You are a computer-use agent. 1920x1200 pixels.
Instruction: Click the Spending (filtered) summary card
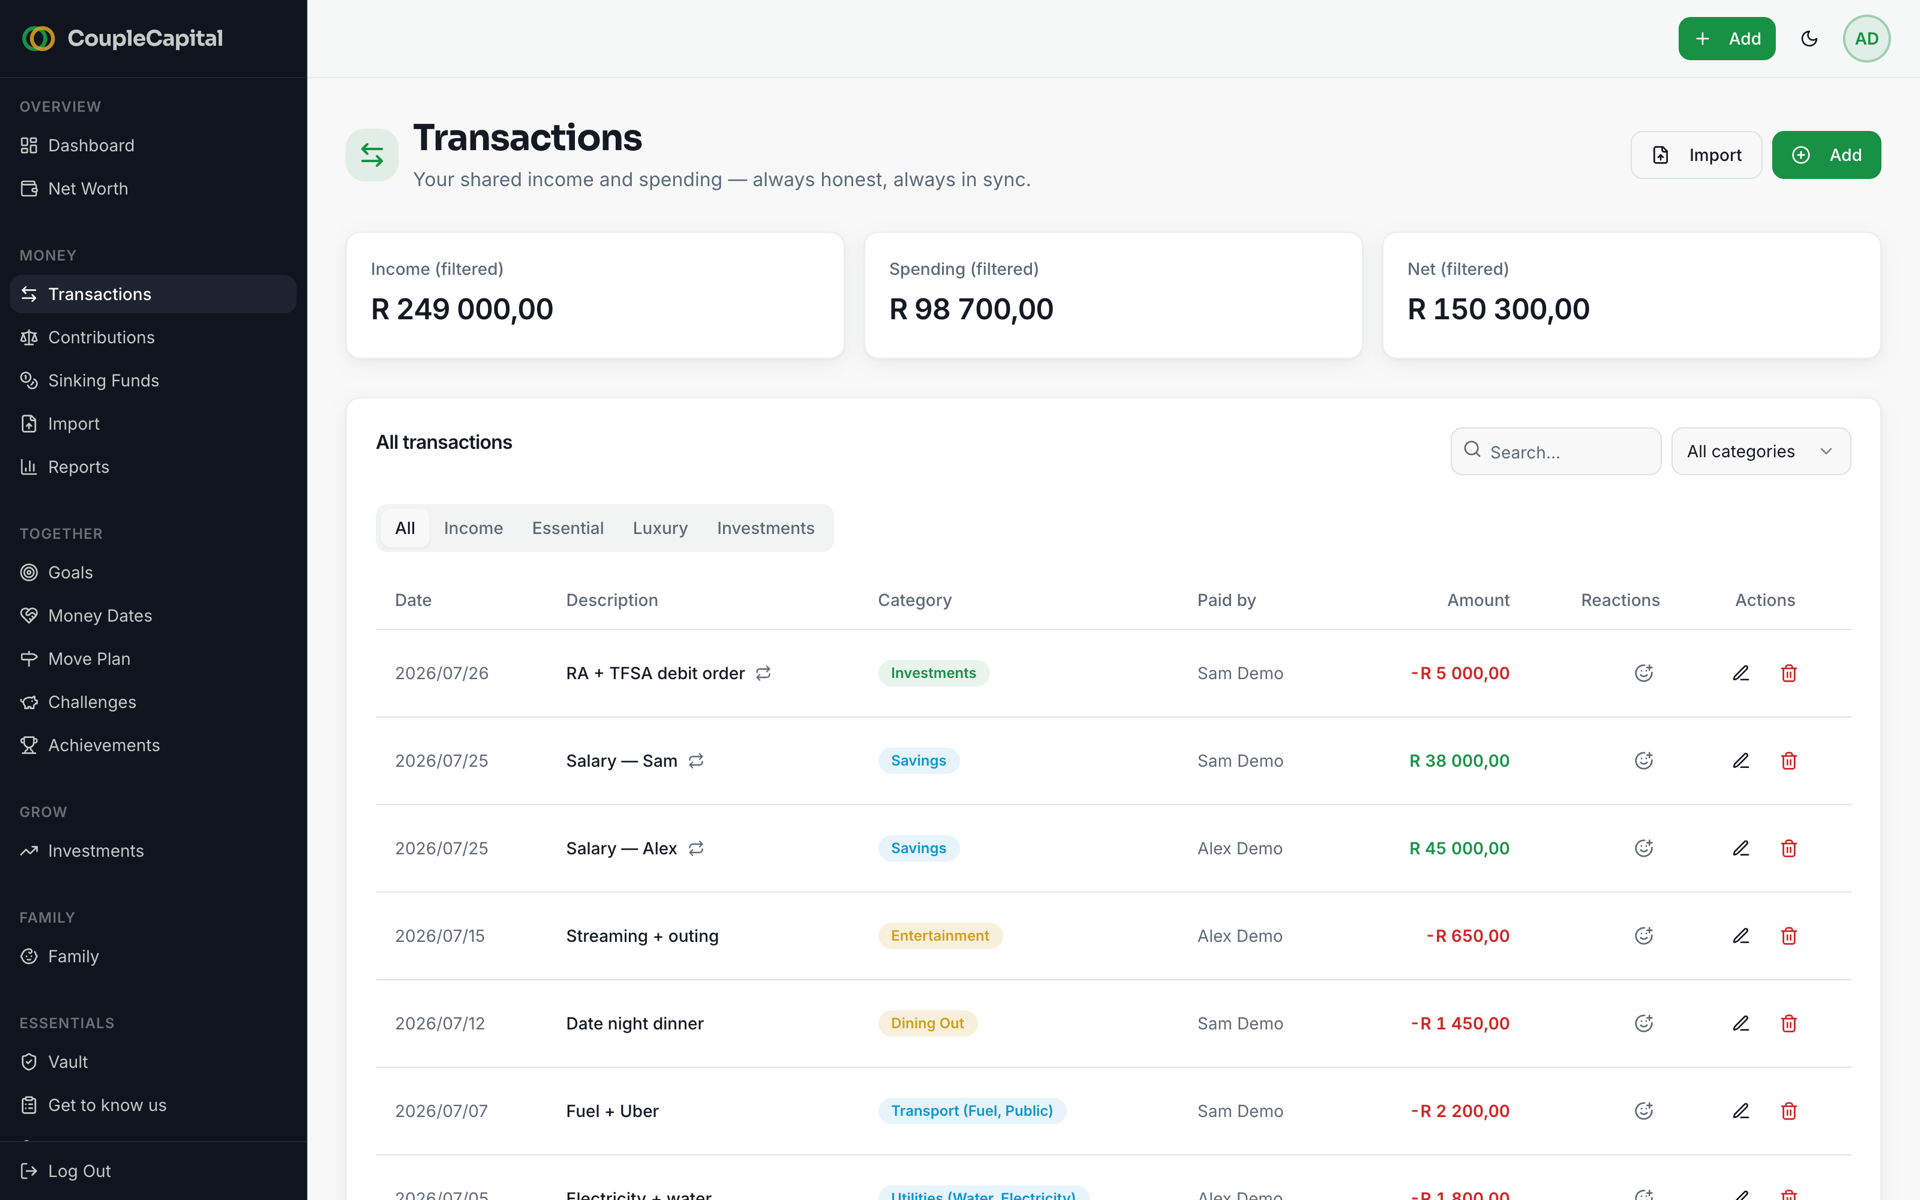click(1113, 295)
